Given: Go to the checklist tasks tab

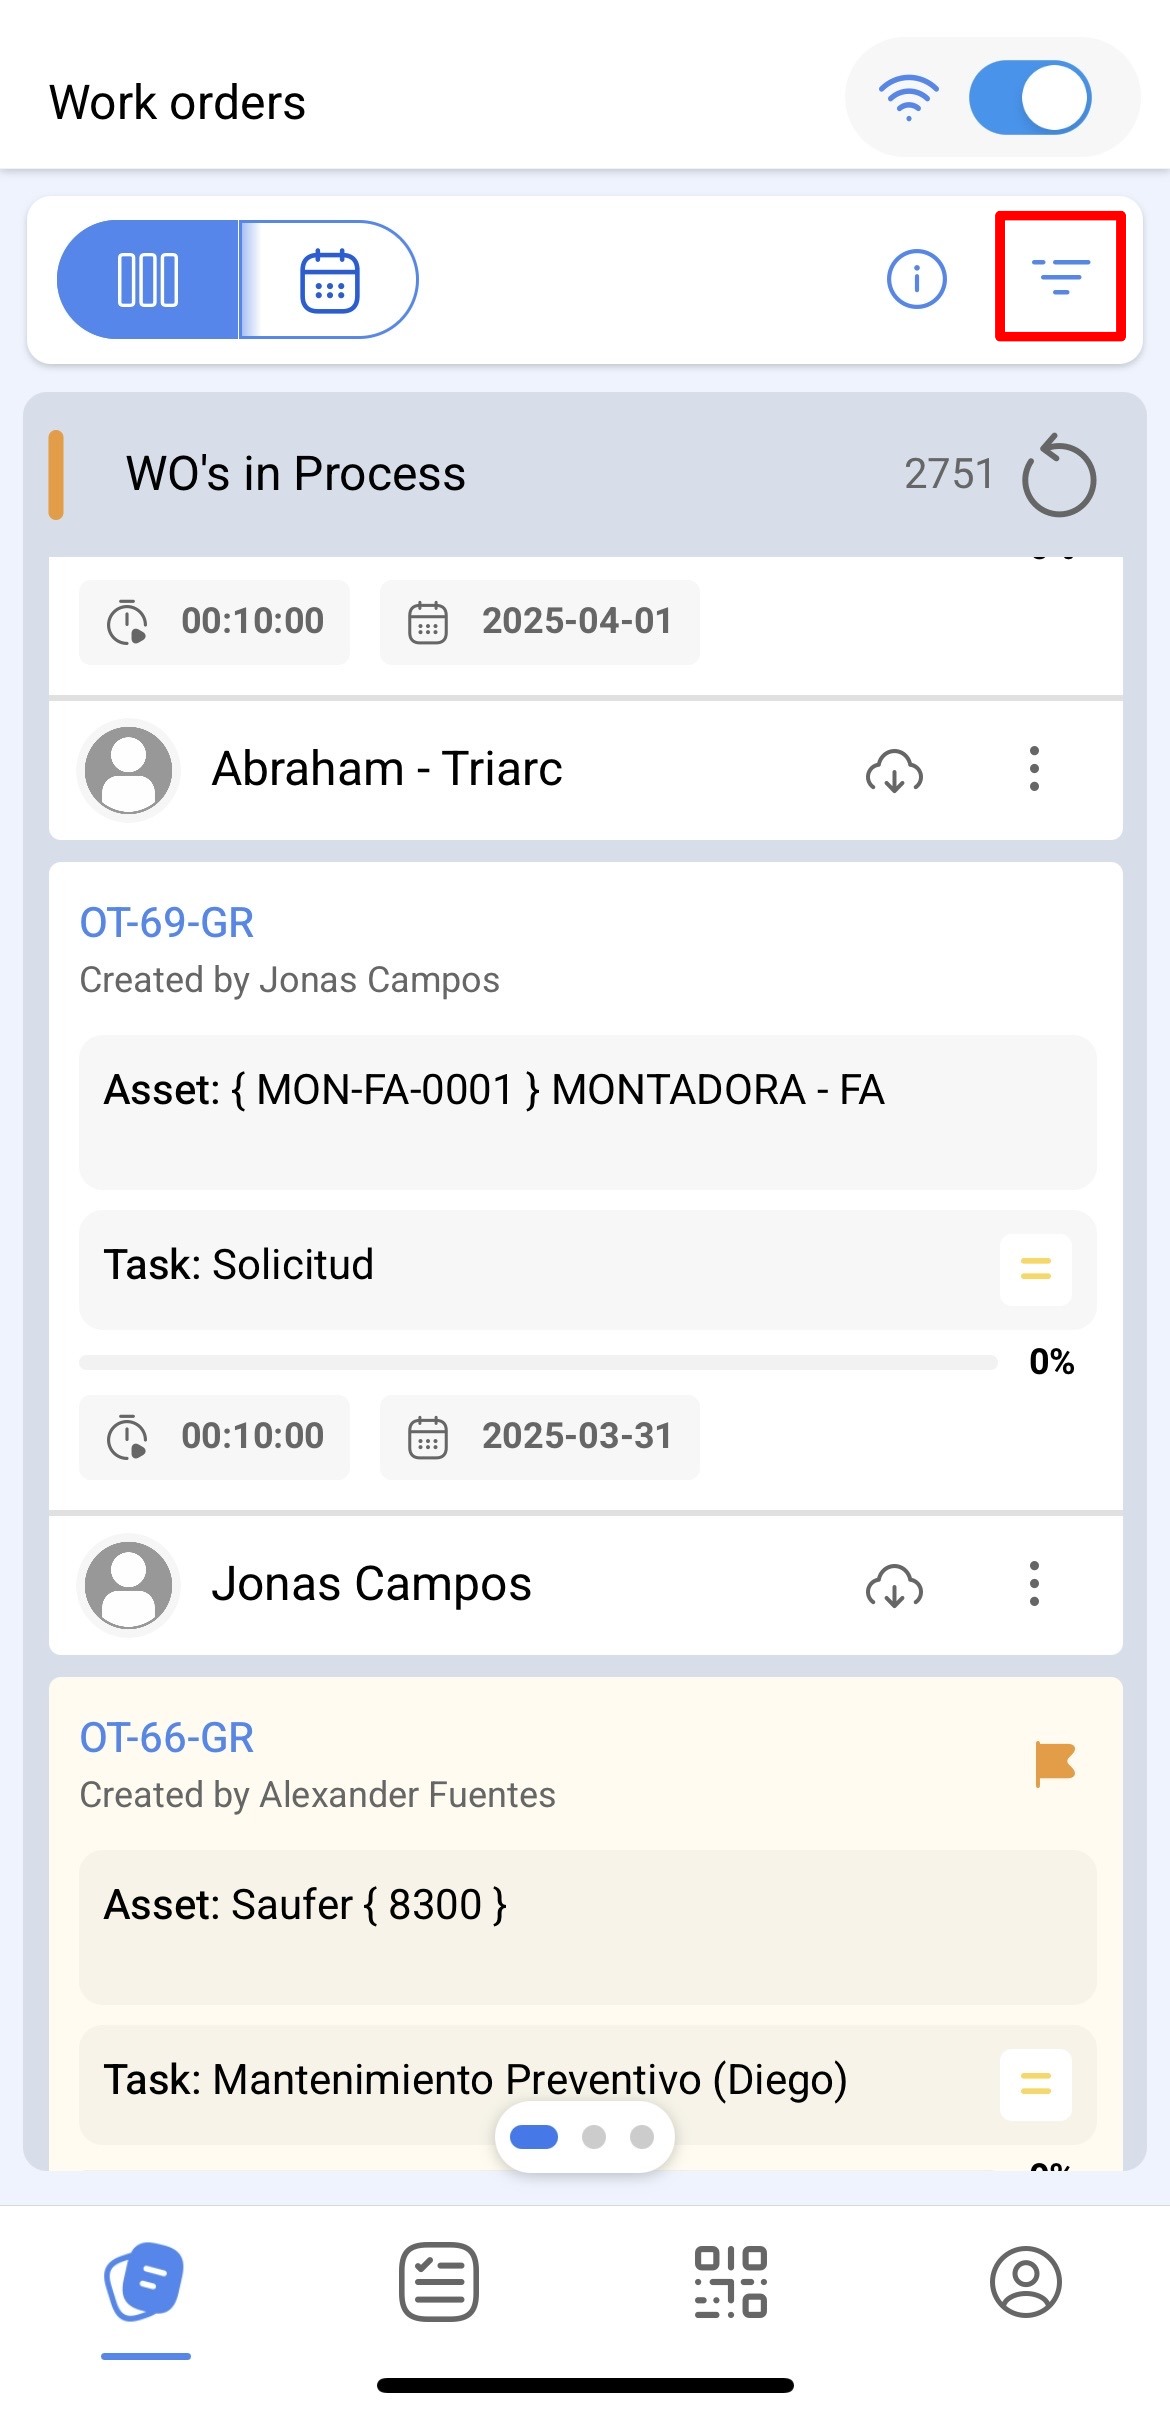Looking at the screenshot, I should point(438,2282).
